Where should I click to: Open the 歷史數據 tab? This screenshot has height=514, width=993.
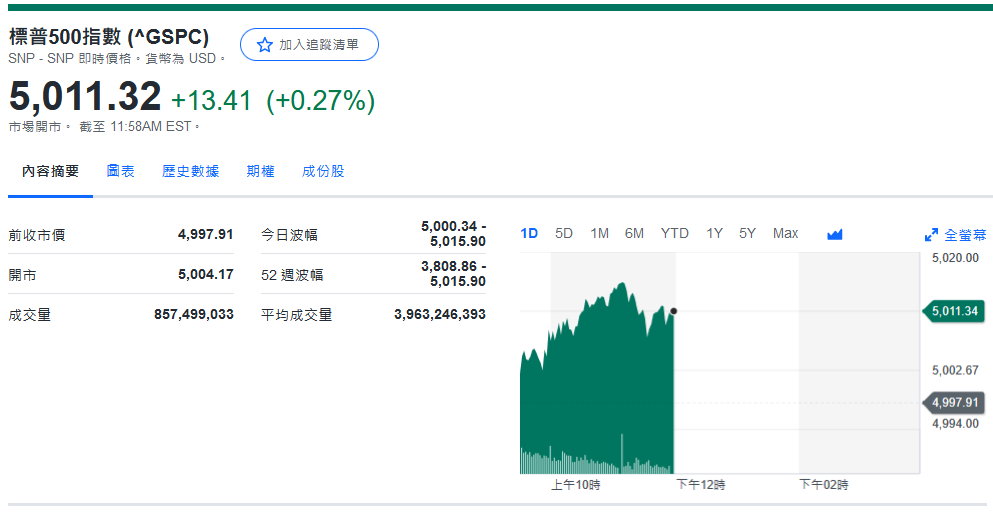pyautogui.click(x=190, y=171)
